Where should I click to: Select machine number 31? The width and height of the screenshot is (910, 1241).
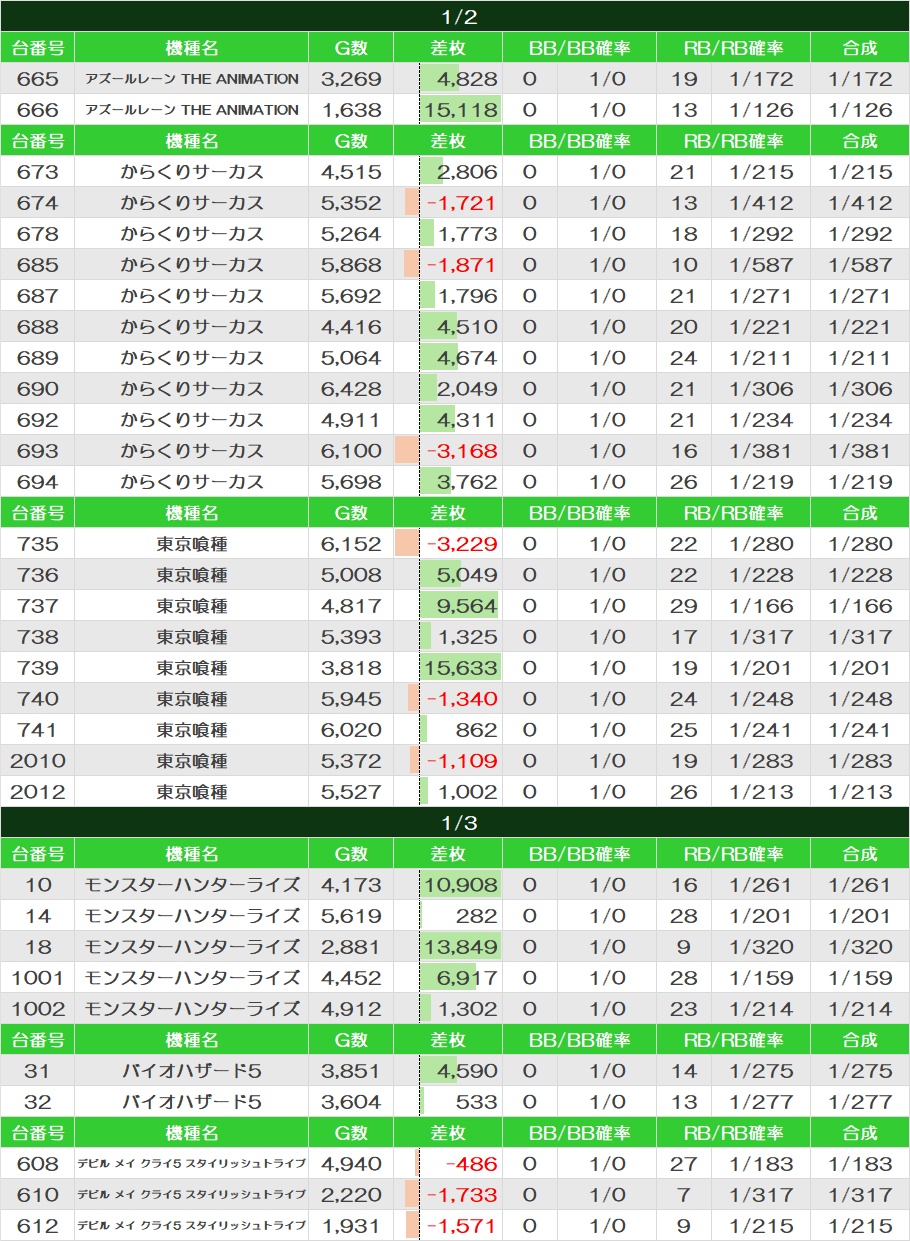pyautogui.click(x=38, y=1071)
